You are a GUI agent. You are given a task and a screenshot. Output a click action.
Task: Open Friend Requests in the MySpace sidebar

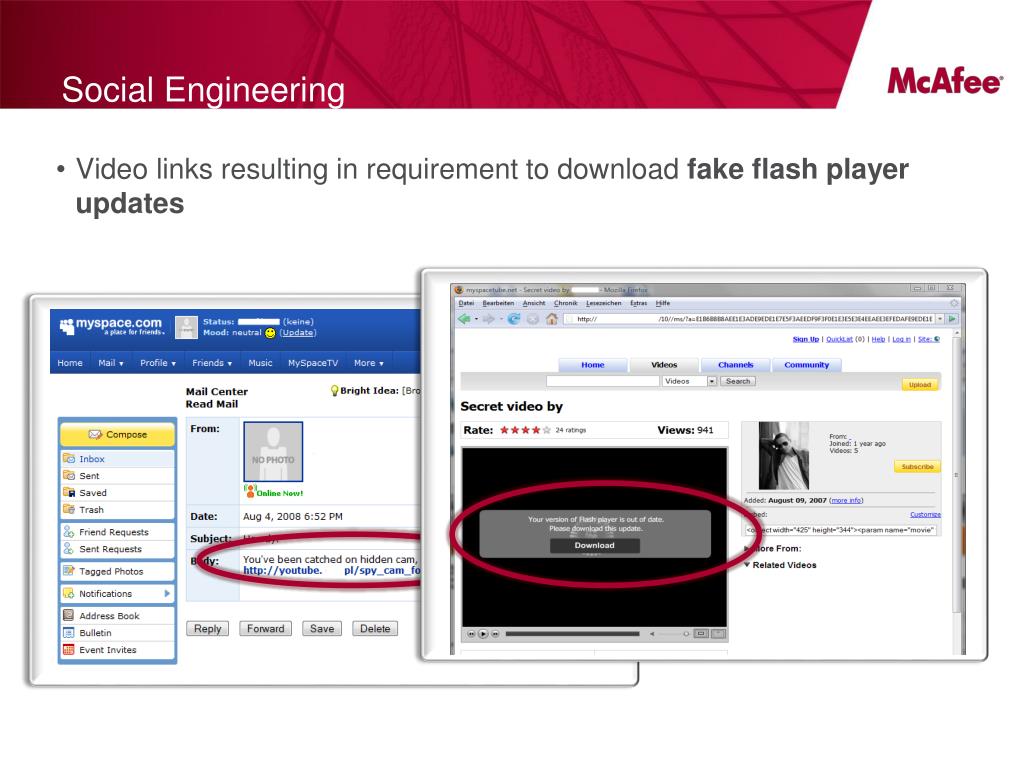pos(118,532)
